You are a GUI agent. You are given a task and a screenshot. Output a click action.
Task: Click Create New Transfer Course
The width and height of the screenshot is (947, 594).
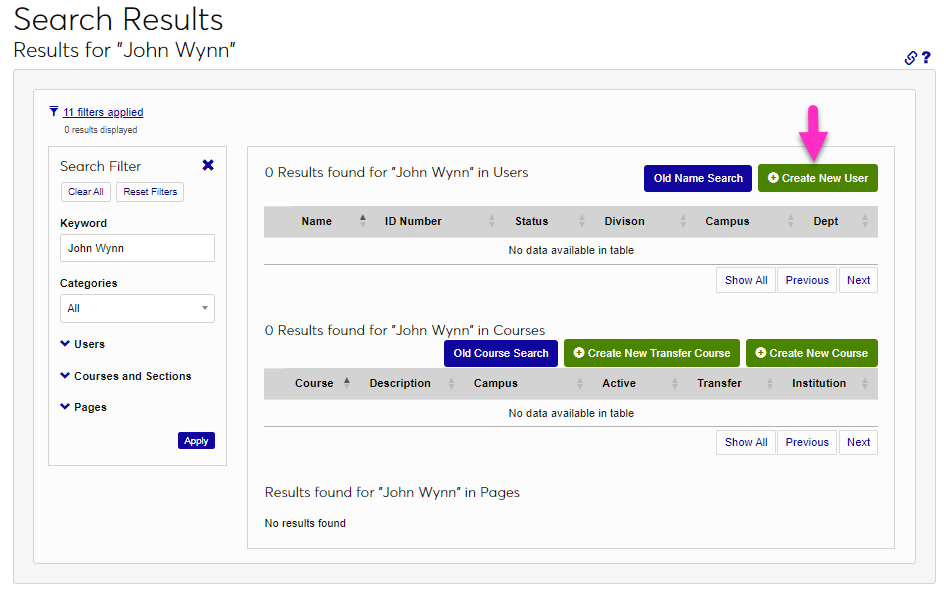click(651, 353)
